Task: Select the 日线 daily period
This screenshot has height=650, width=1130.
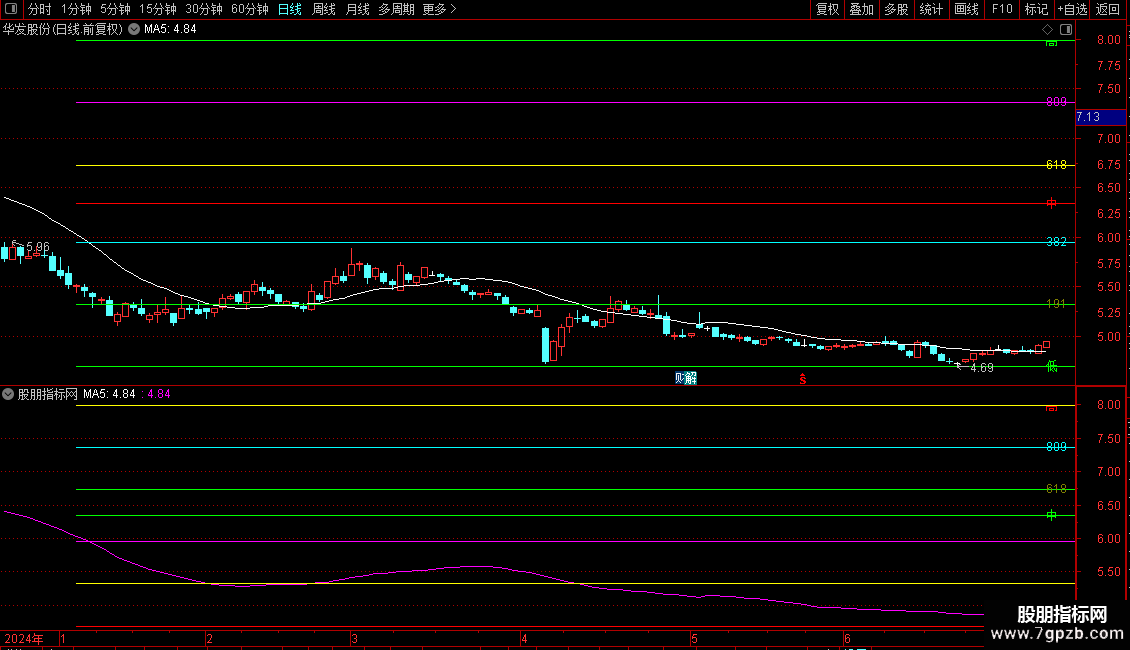Action: coord(290,9)
